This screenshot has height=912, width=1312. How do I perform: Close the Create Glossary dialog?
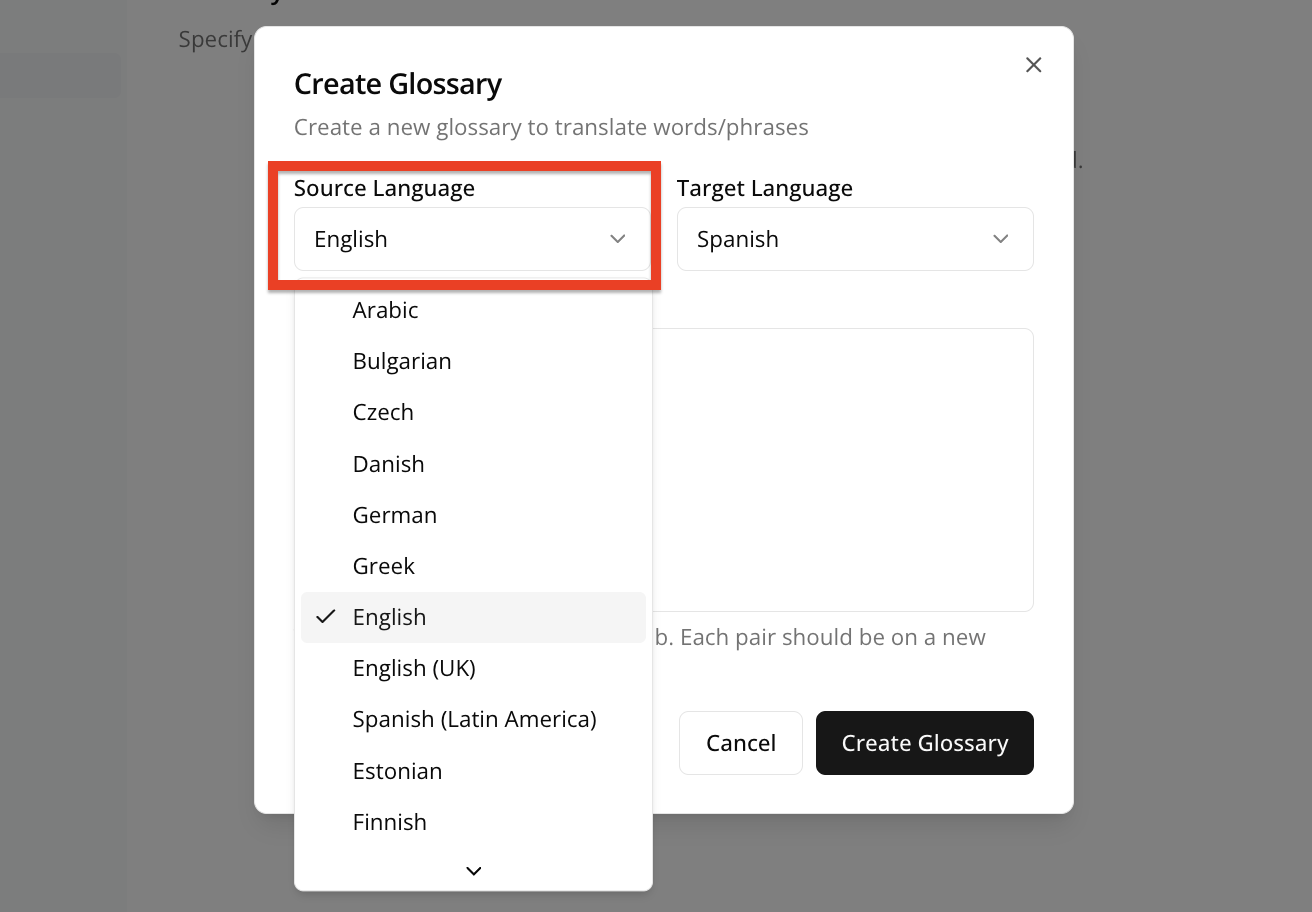[x=1034, y=65]
